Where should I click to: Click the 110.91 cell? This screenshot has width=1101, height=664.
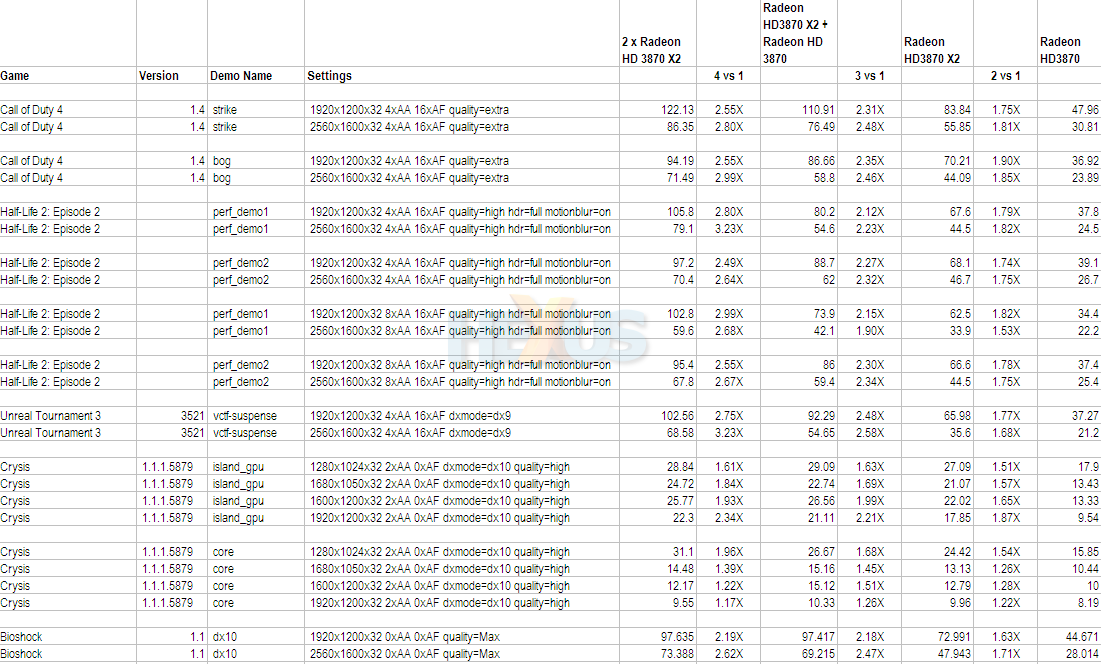[798, 109]
